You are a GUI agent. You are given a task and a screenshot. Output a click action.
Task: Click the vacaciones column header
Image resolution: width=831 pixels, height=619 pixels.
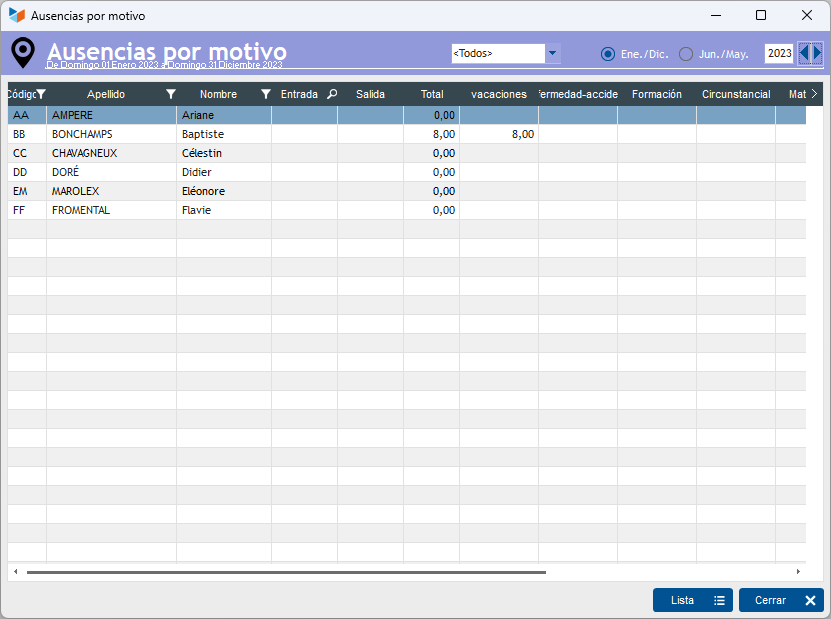coord(499,94)
